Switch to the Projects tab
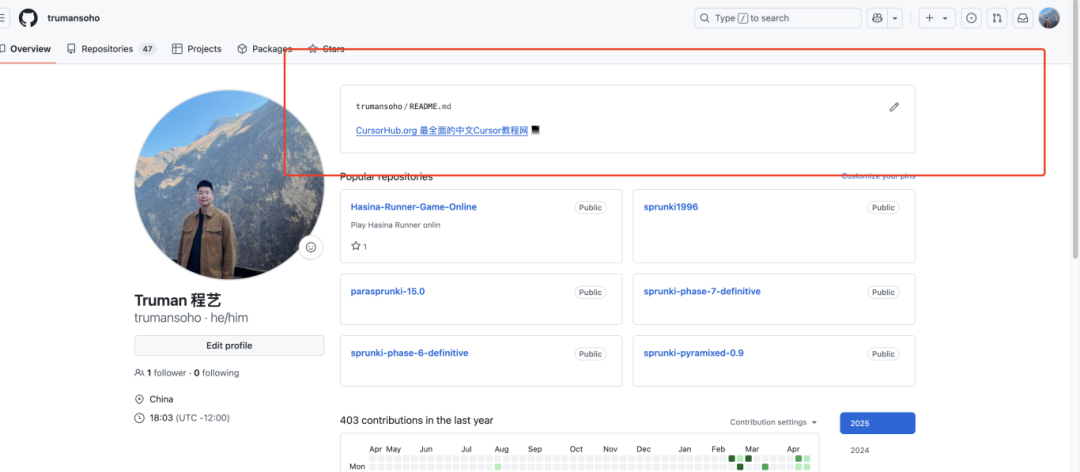This screenshot has width=1080, height=472. pyautogui.click(x=197, y=49)
